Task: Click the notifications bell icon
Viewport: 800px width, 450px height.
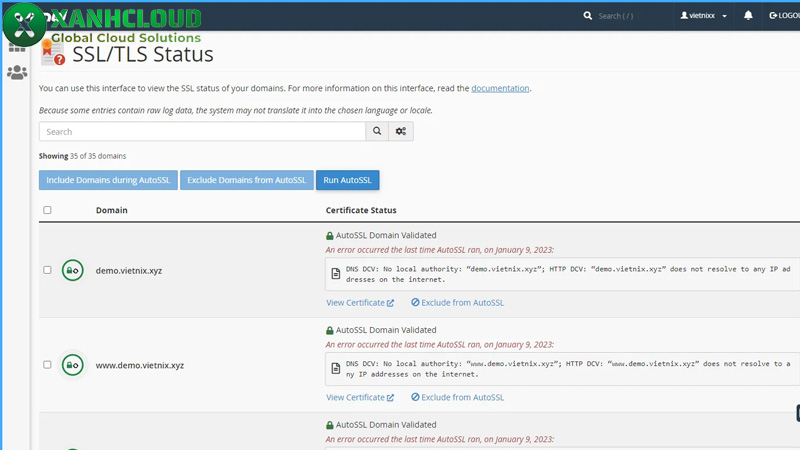Action: point(748,16)
